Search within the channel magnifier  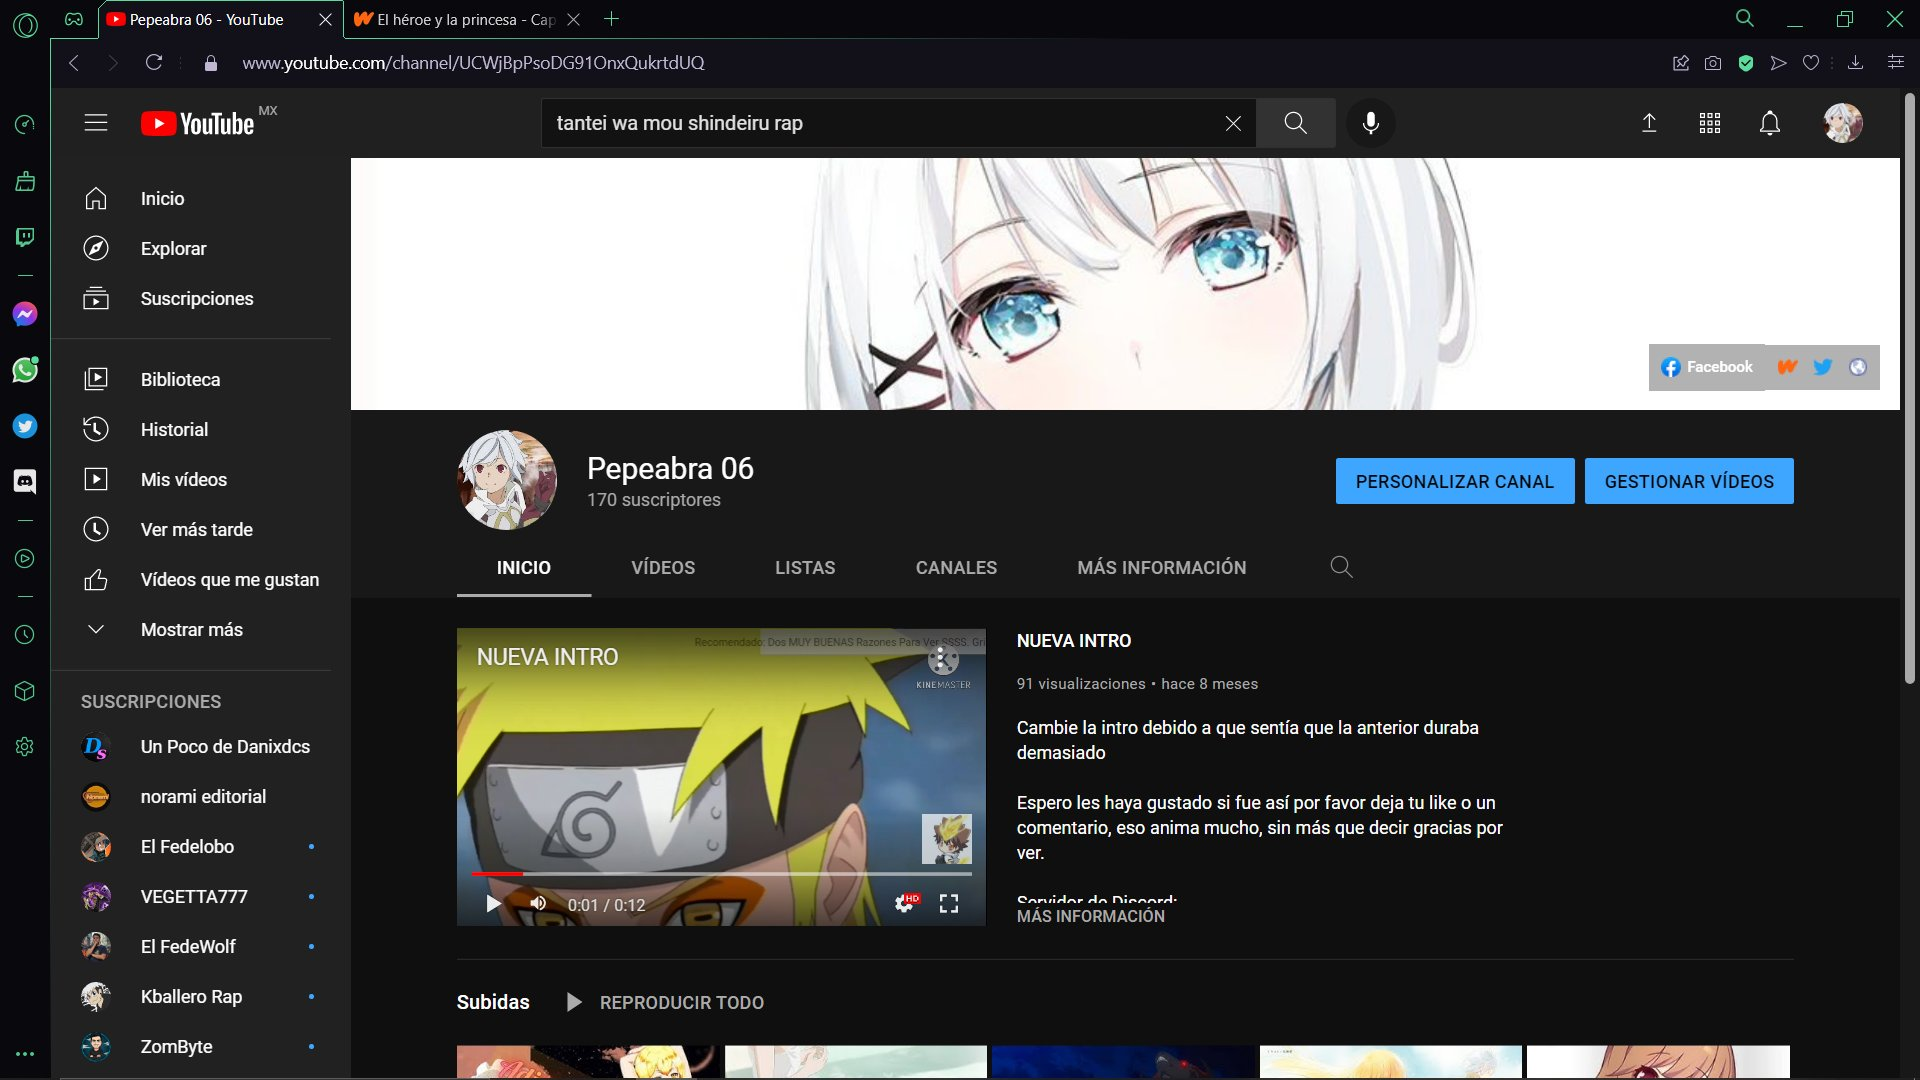pos(1341,567)
